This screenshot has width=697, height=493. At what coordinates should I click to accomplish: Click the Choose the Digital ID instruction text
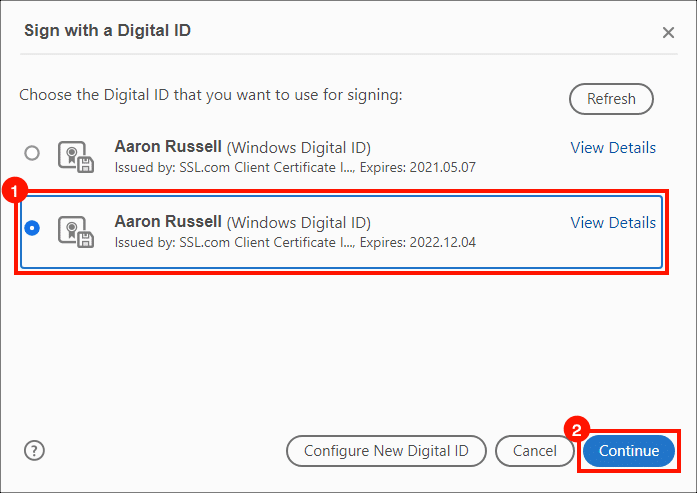pyautogui.click(x=211, y=95)
